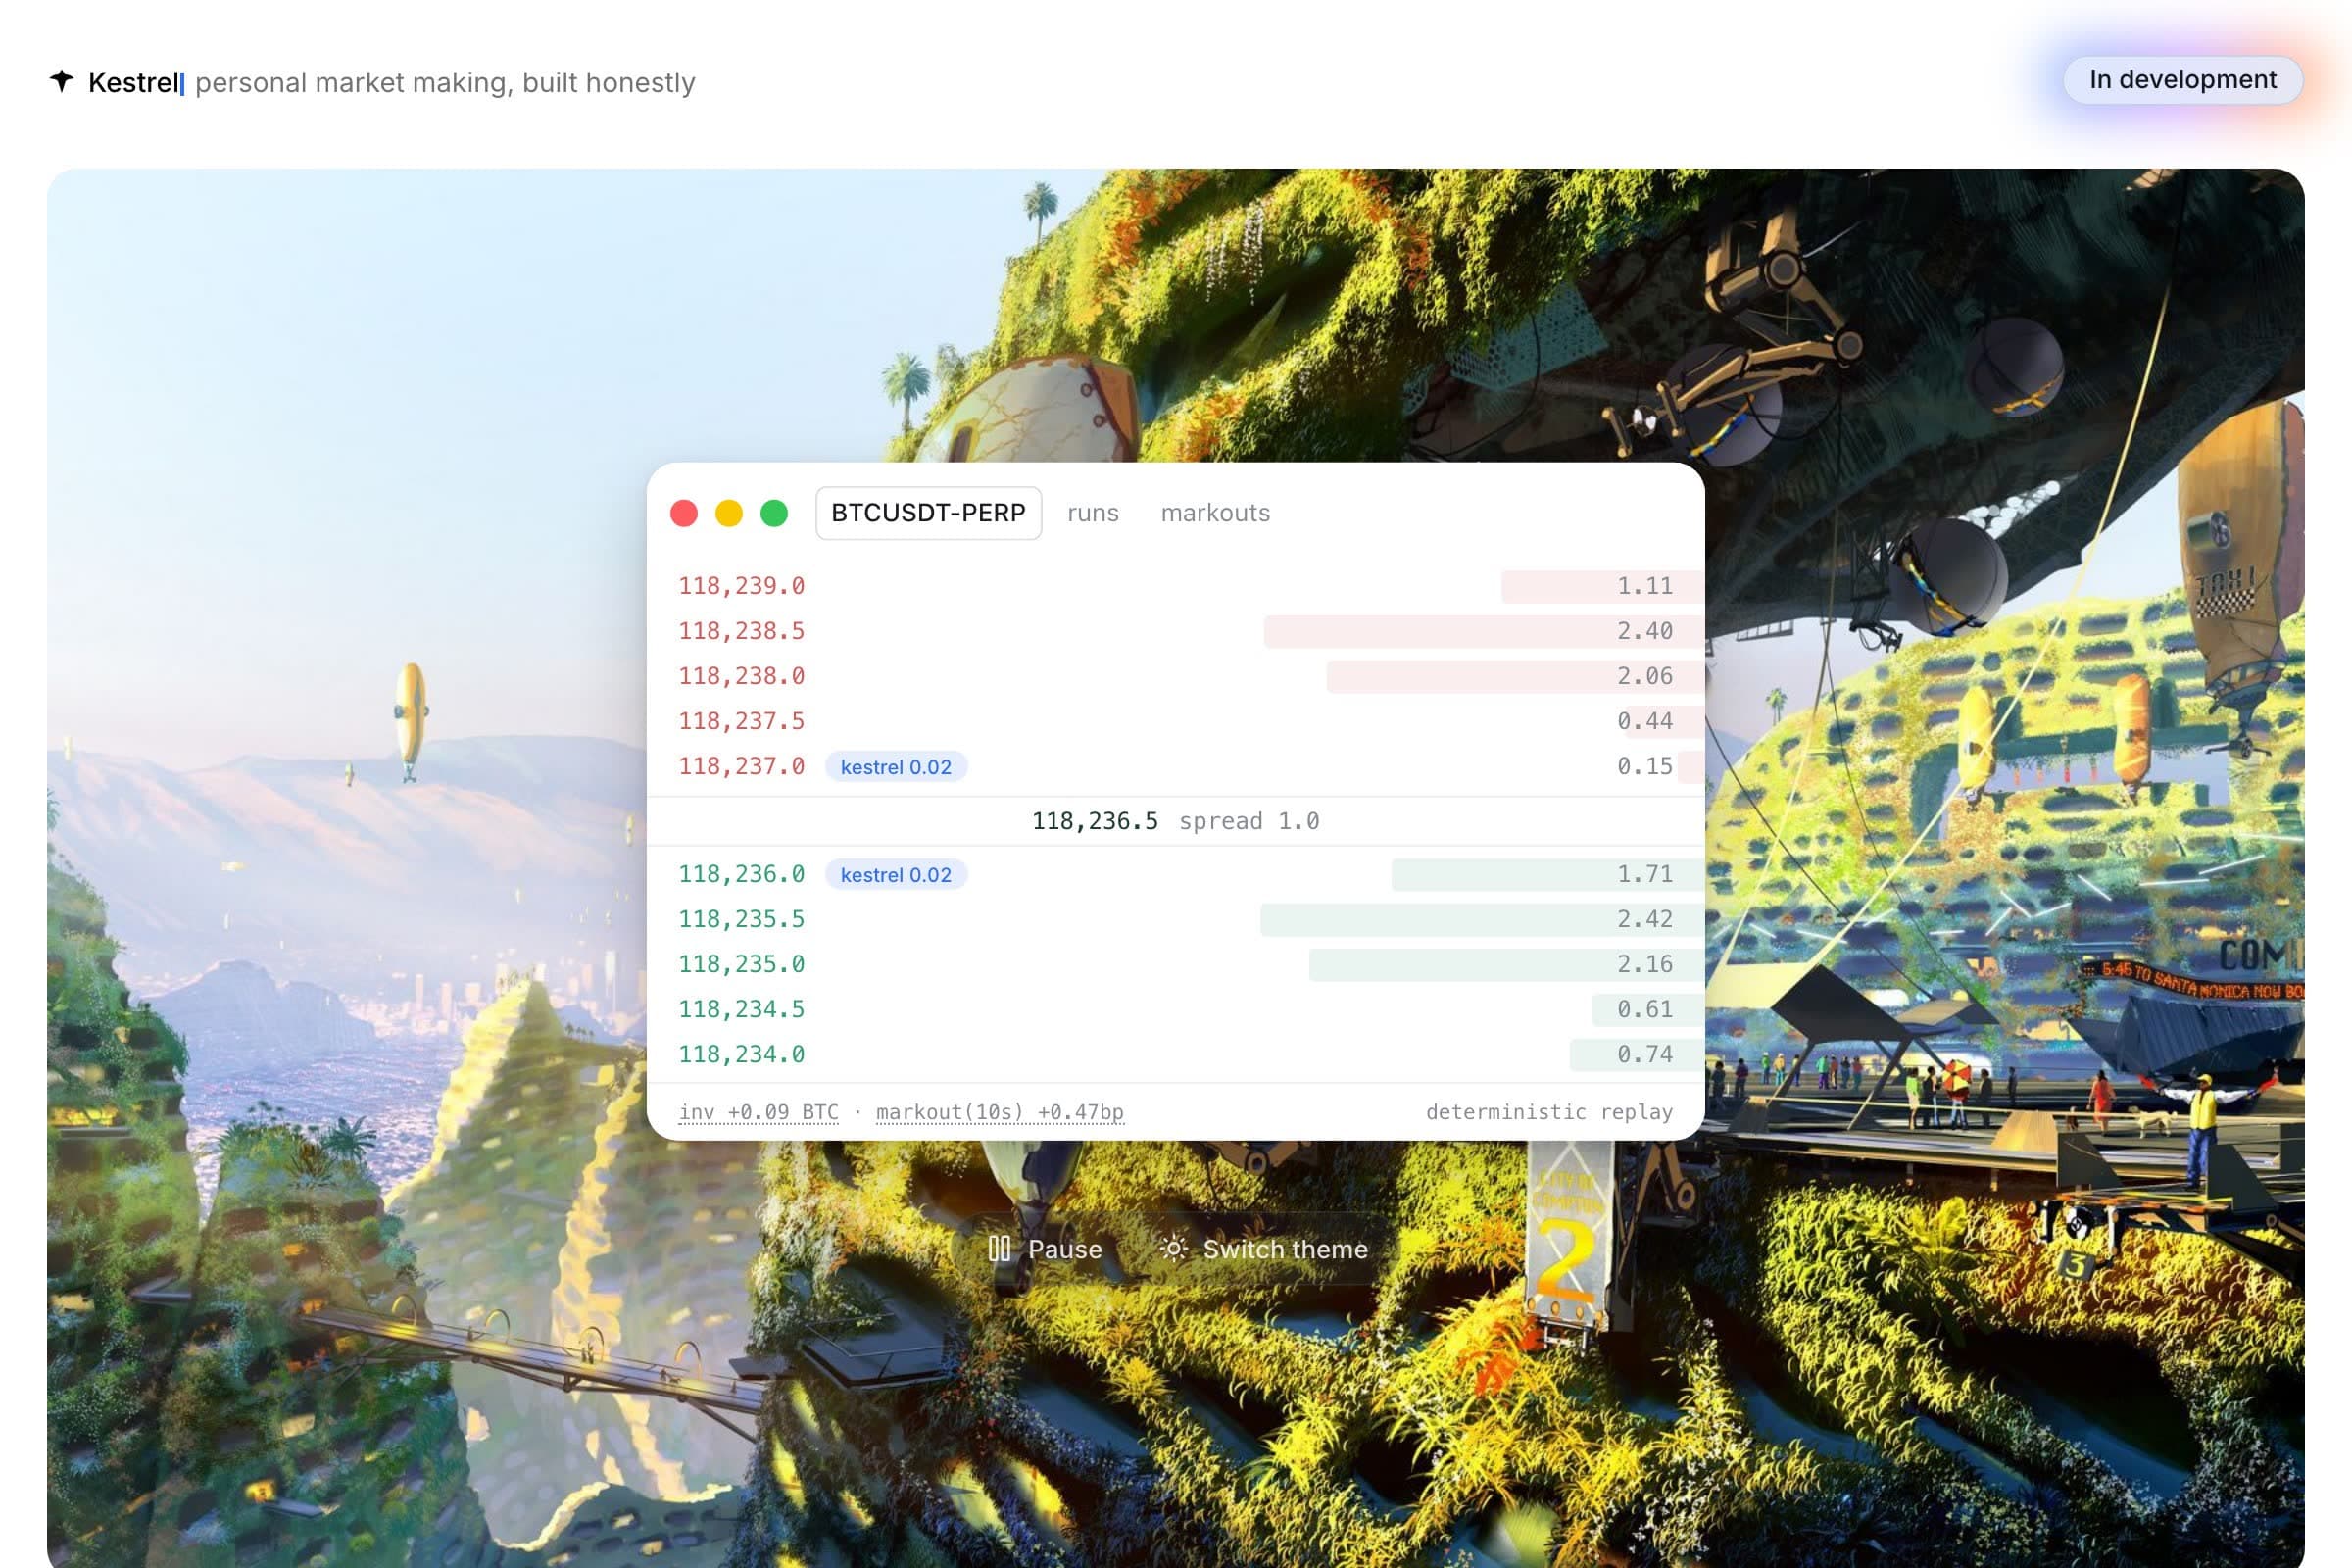Image resolution: width=2352 pixels, height=1568 pixels.
Task: Select ask price 118,237.5
Action: point(741,721)
